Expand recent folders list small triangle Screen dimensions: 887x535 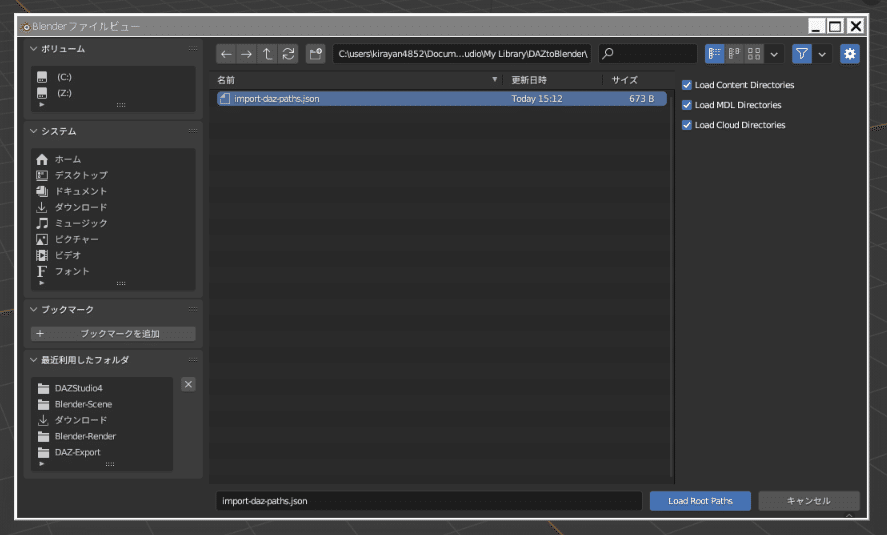pos(41,464)
